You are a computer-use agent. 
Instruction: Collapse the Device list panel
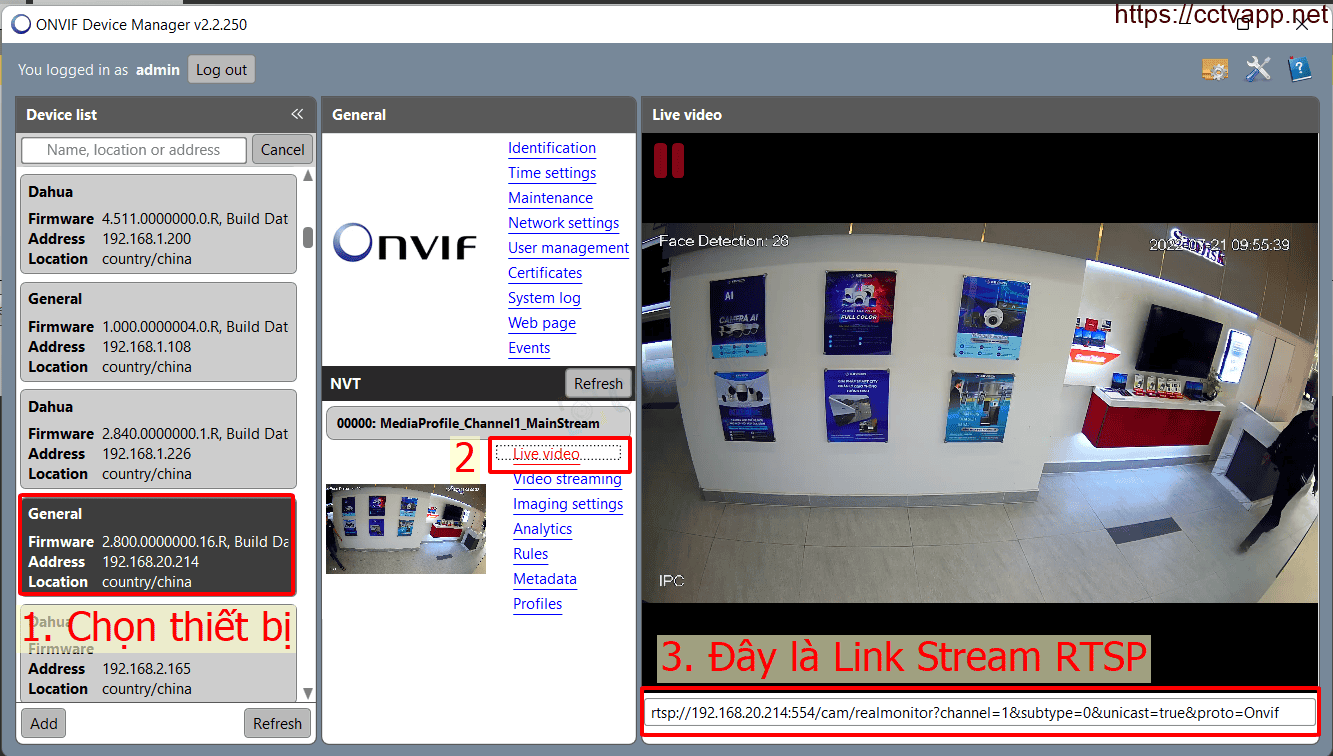(x=297, y=114)
